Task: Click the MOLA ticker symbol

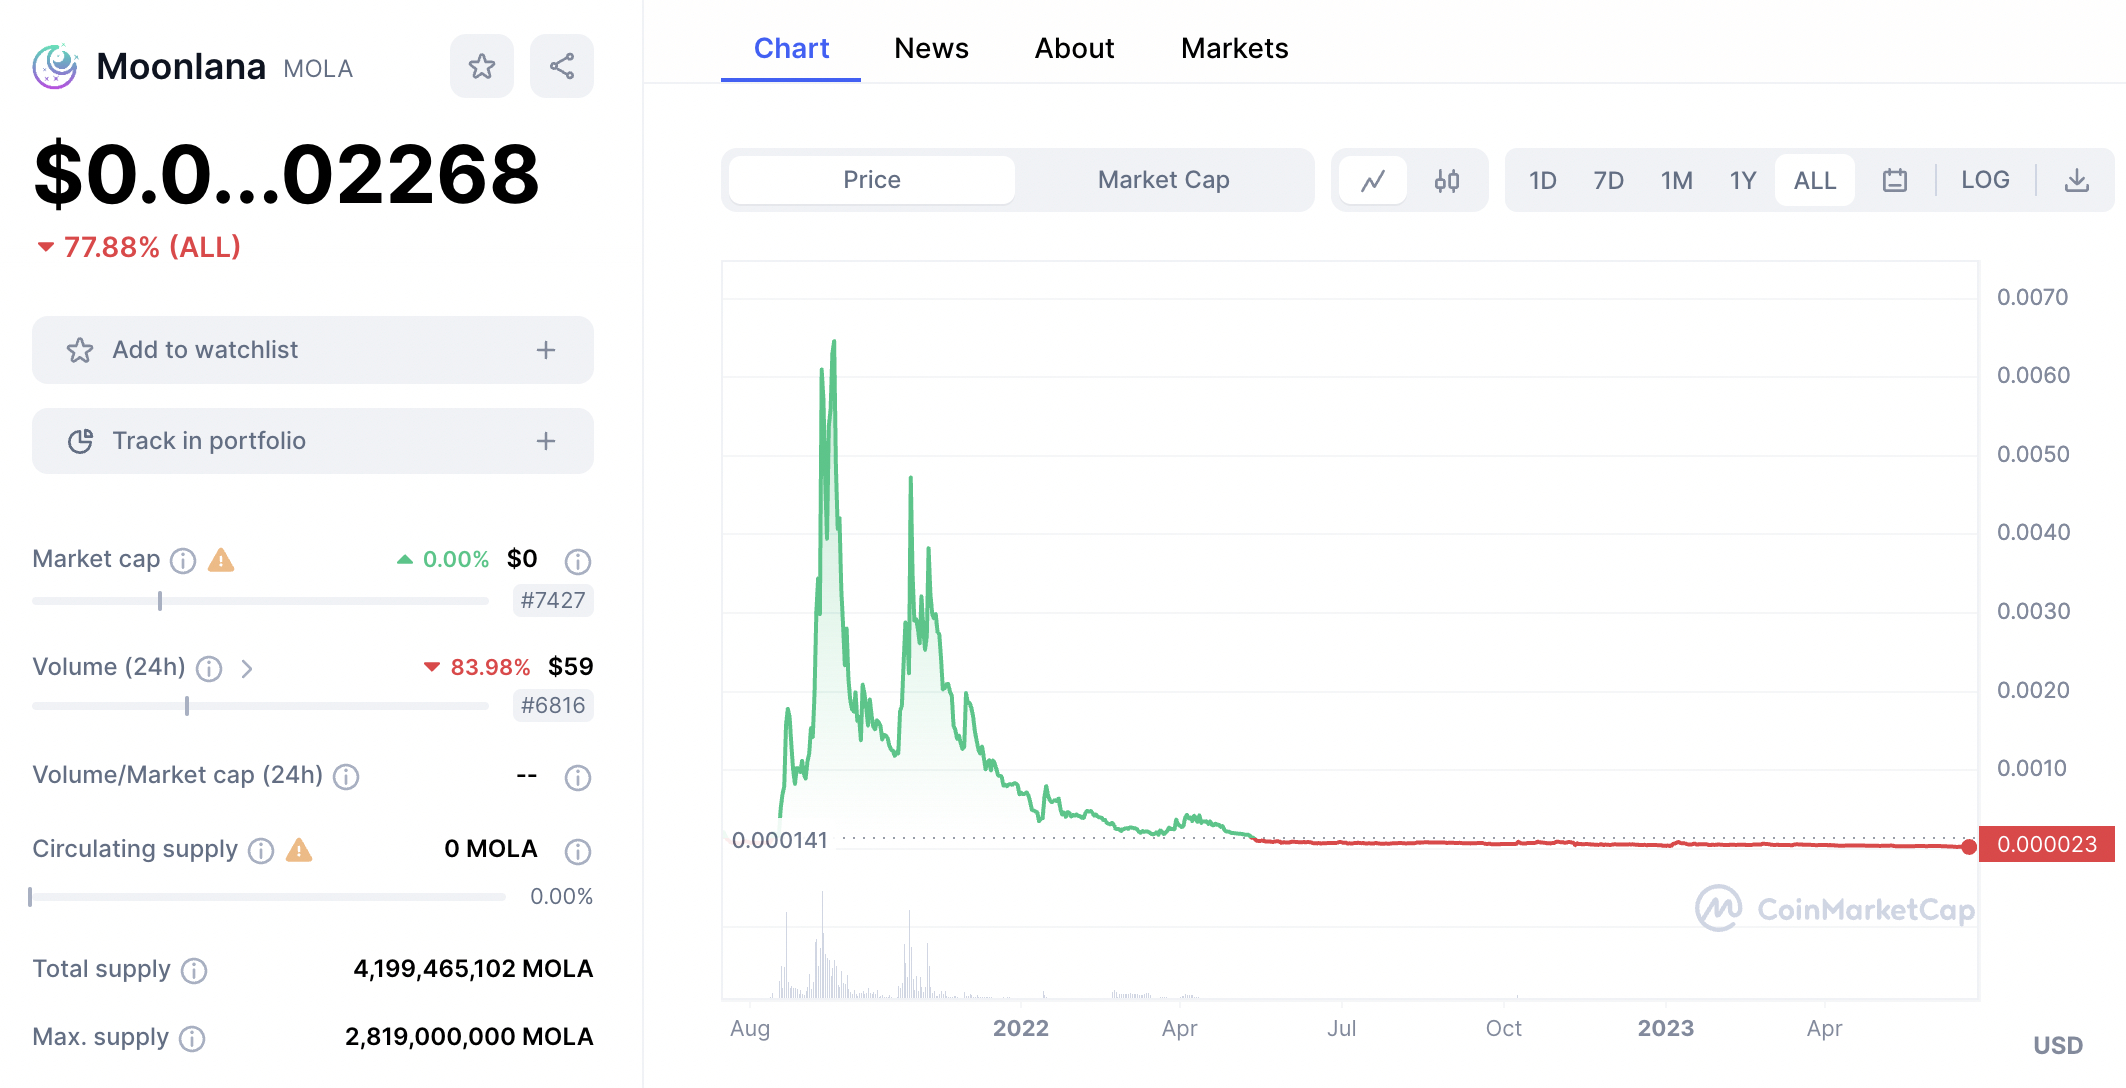Action: pos(318,69)
